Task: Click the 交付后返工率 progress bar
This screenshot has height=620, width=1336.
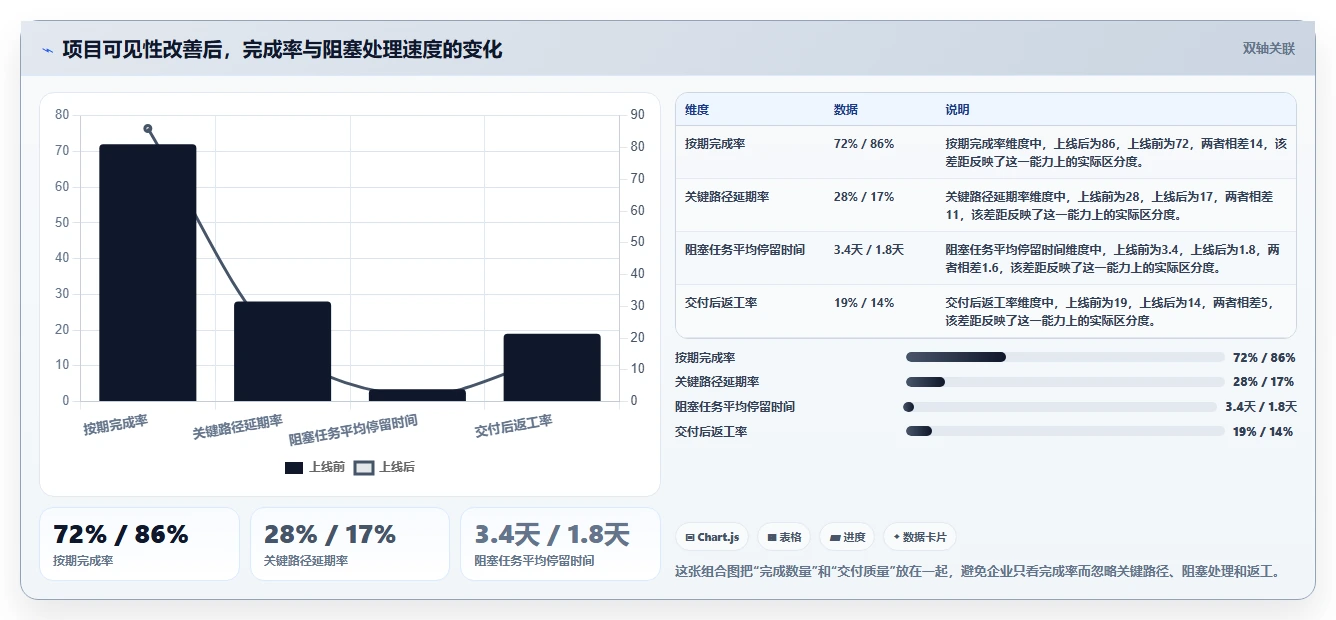Action: [x=1065, y=432]
